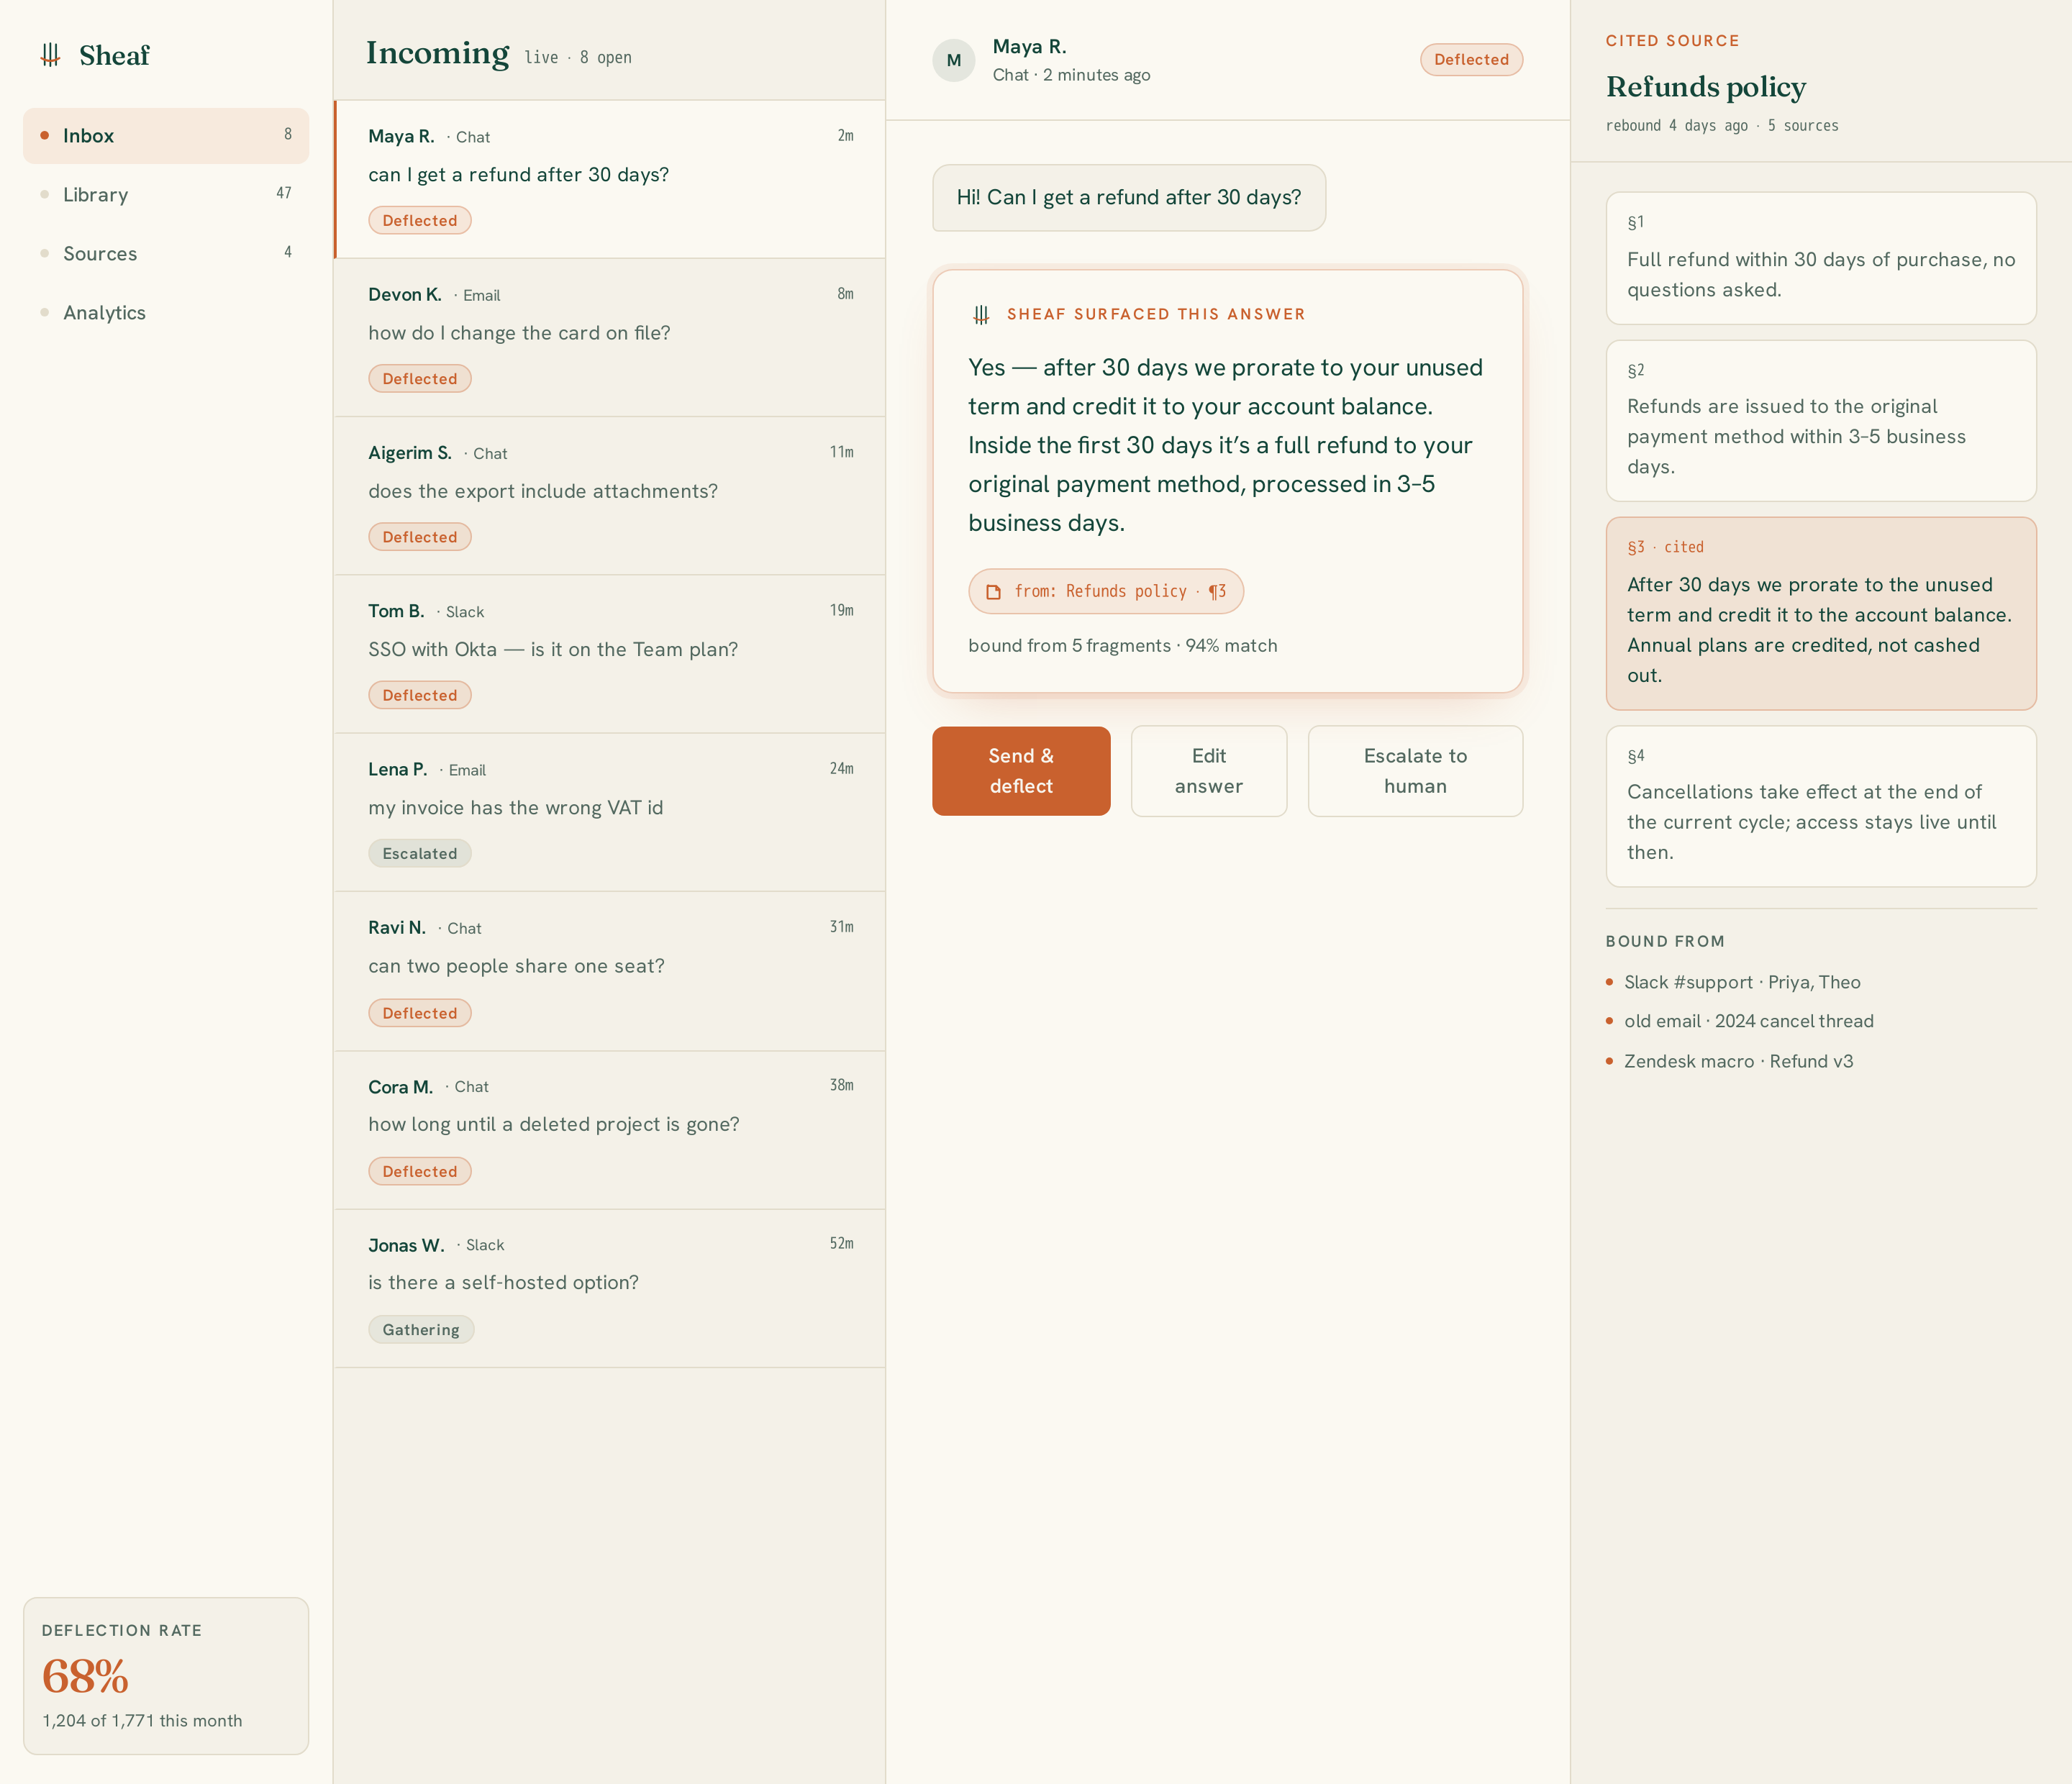Click 'Zendesk macro · Refund v3' source
The height and width of the screenshot is (1784, 2072).
tap(1738, 1062)
